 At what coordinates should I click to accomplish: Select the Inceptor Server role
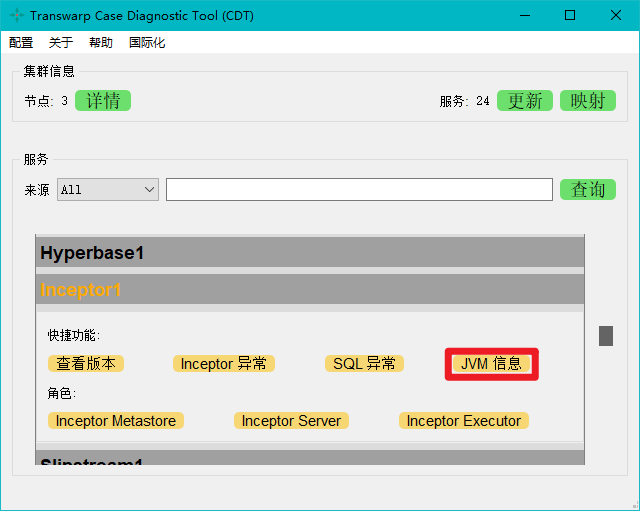tap(291, 420)
